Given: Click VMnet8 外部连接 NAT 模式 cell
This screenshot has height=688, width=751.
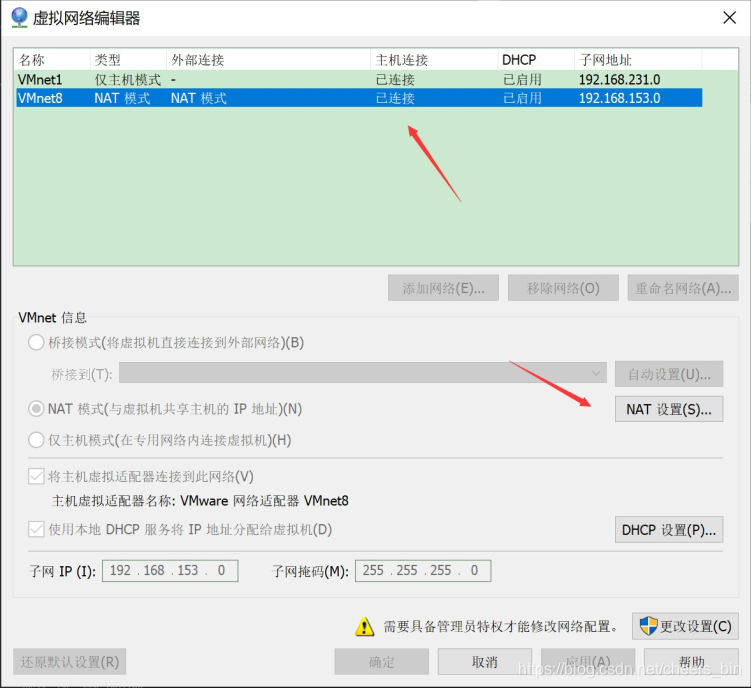Looking at the screenshot, I should pyautogui.click(x=198, y=98).
